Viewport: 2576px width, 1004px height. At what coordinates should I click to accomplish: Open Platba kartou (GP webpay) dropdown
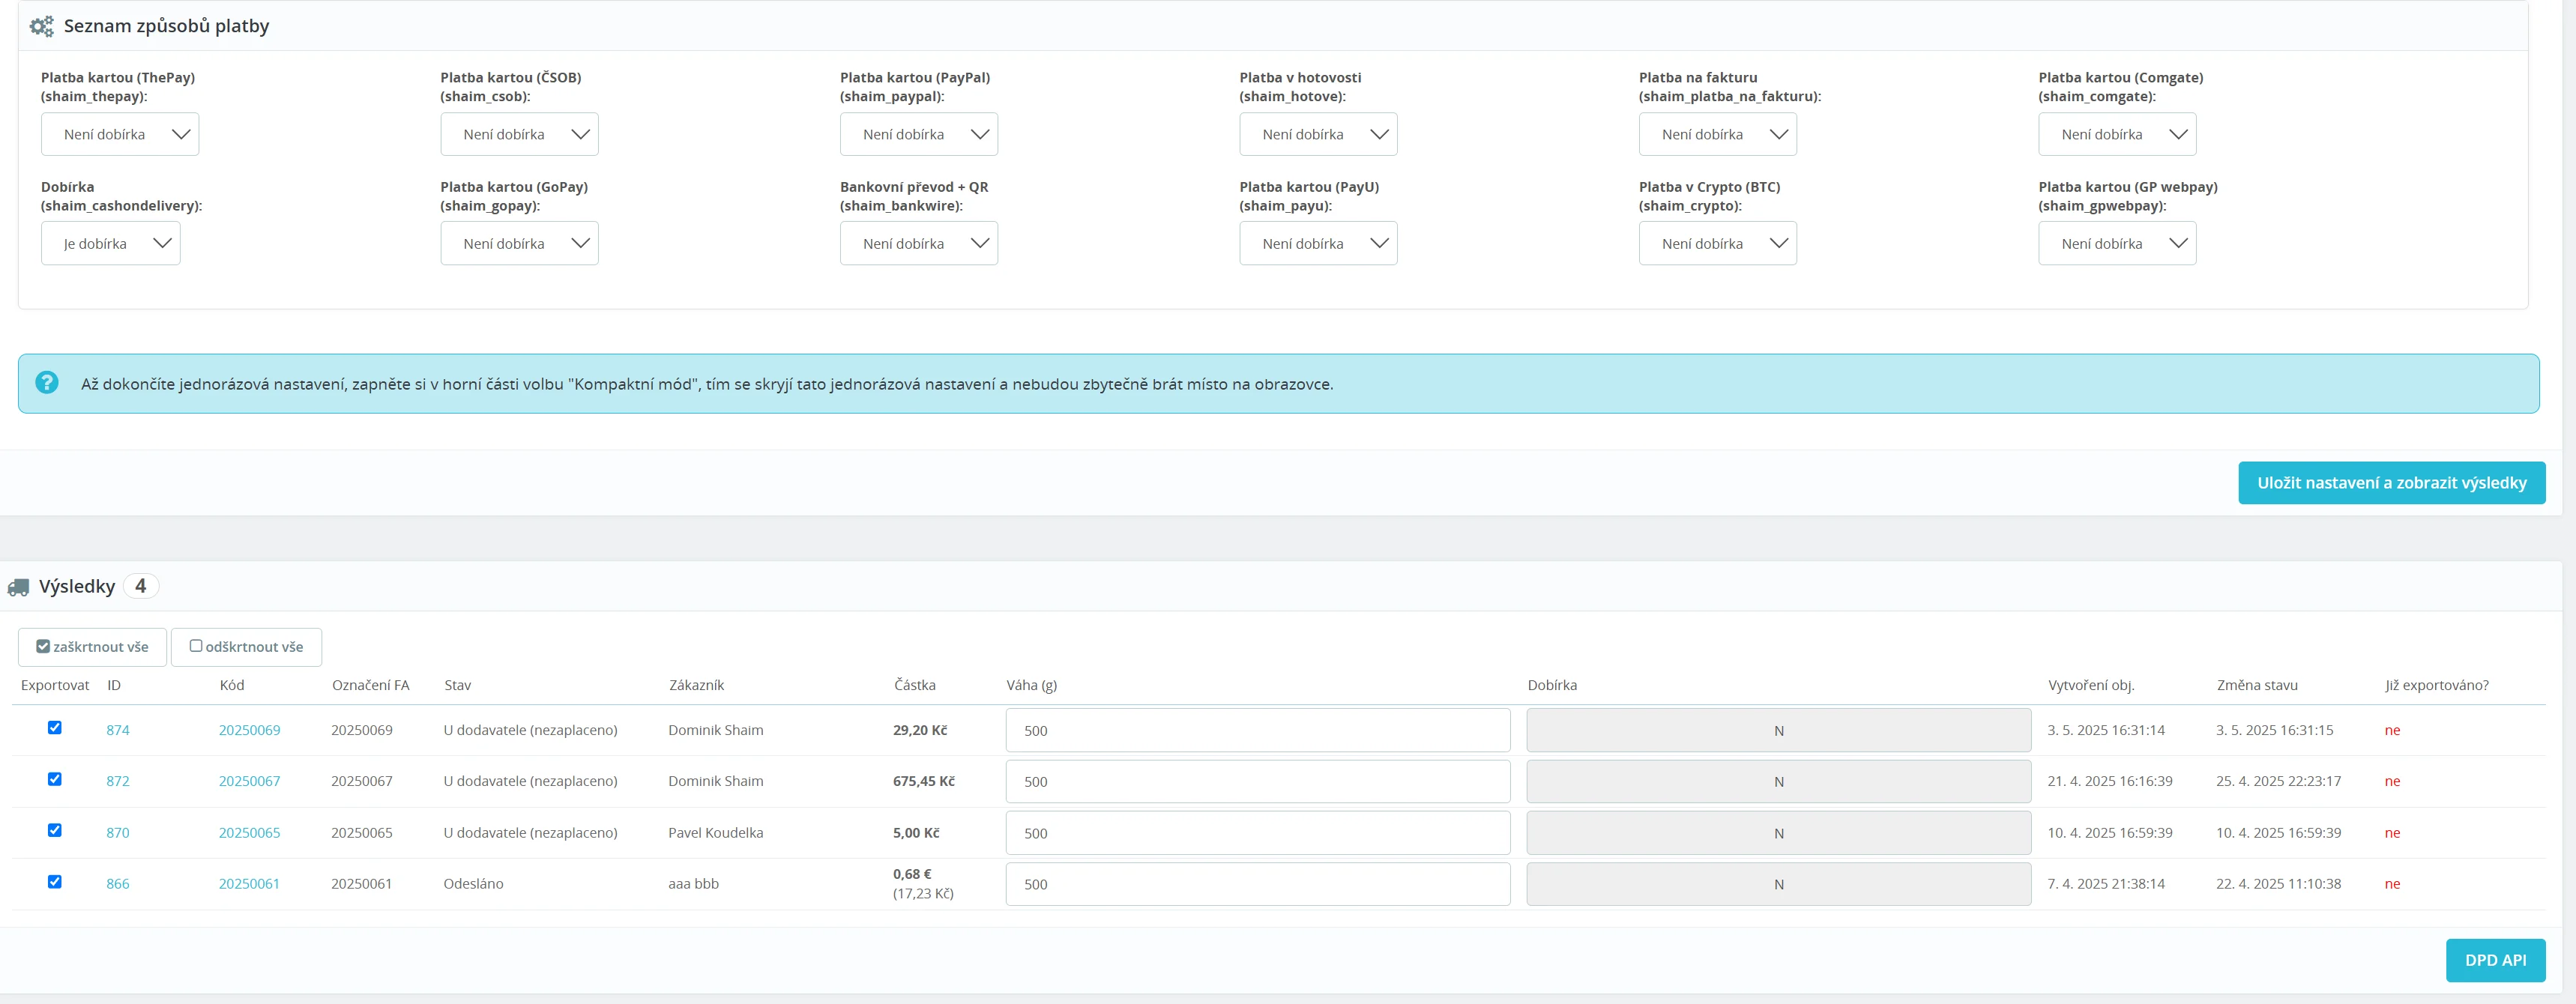[x=2117, y=244]
